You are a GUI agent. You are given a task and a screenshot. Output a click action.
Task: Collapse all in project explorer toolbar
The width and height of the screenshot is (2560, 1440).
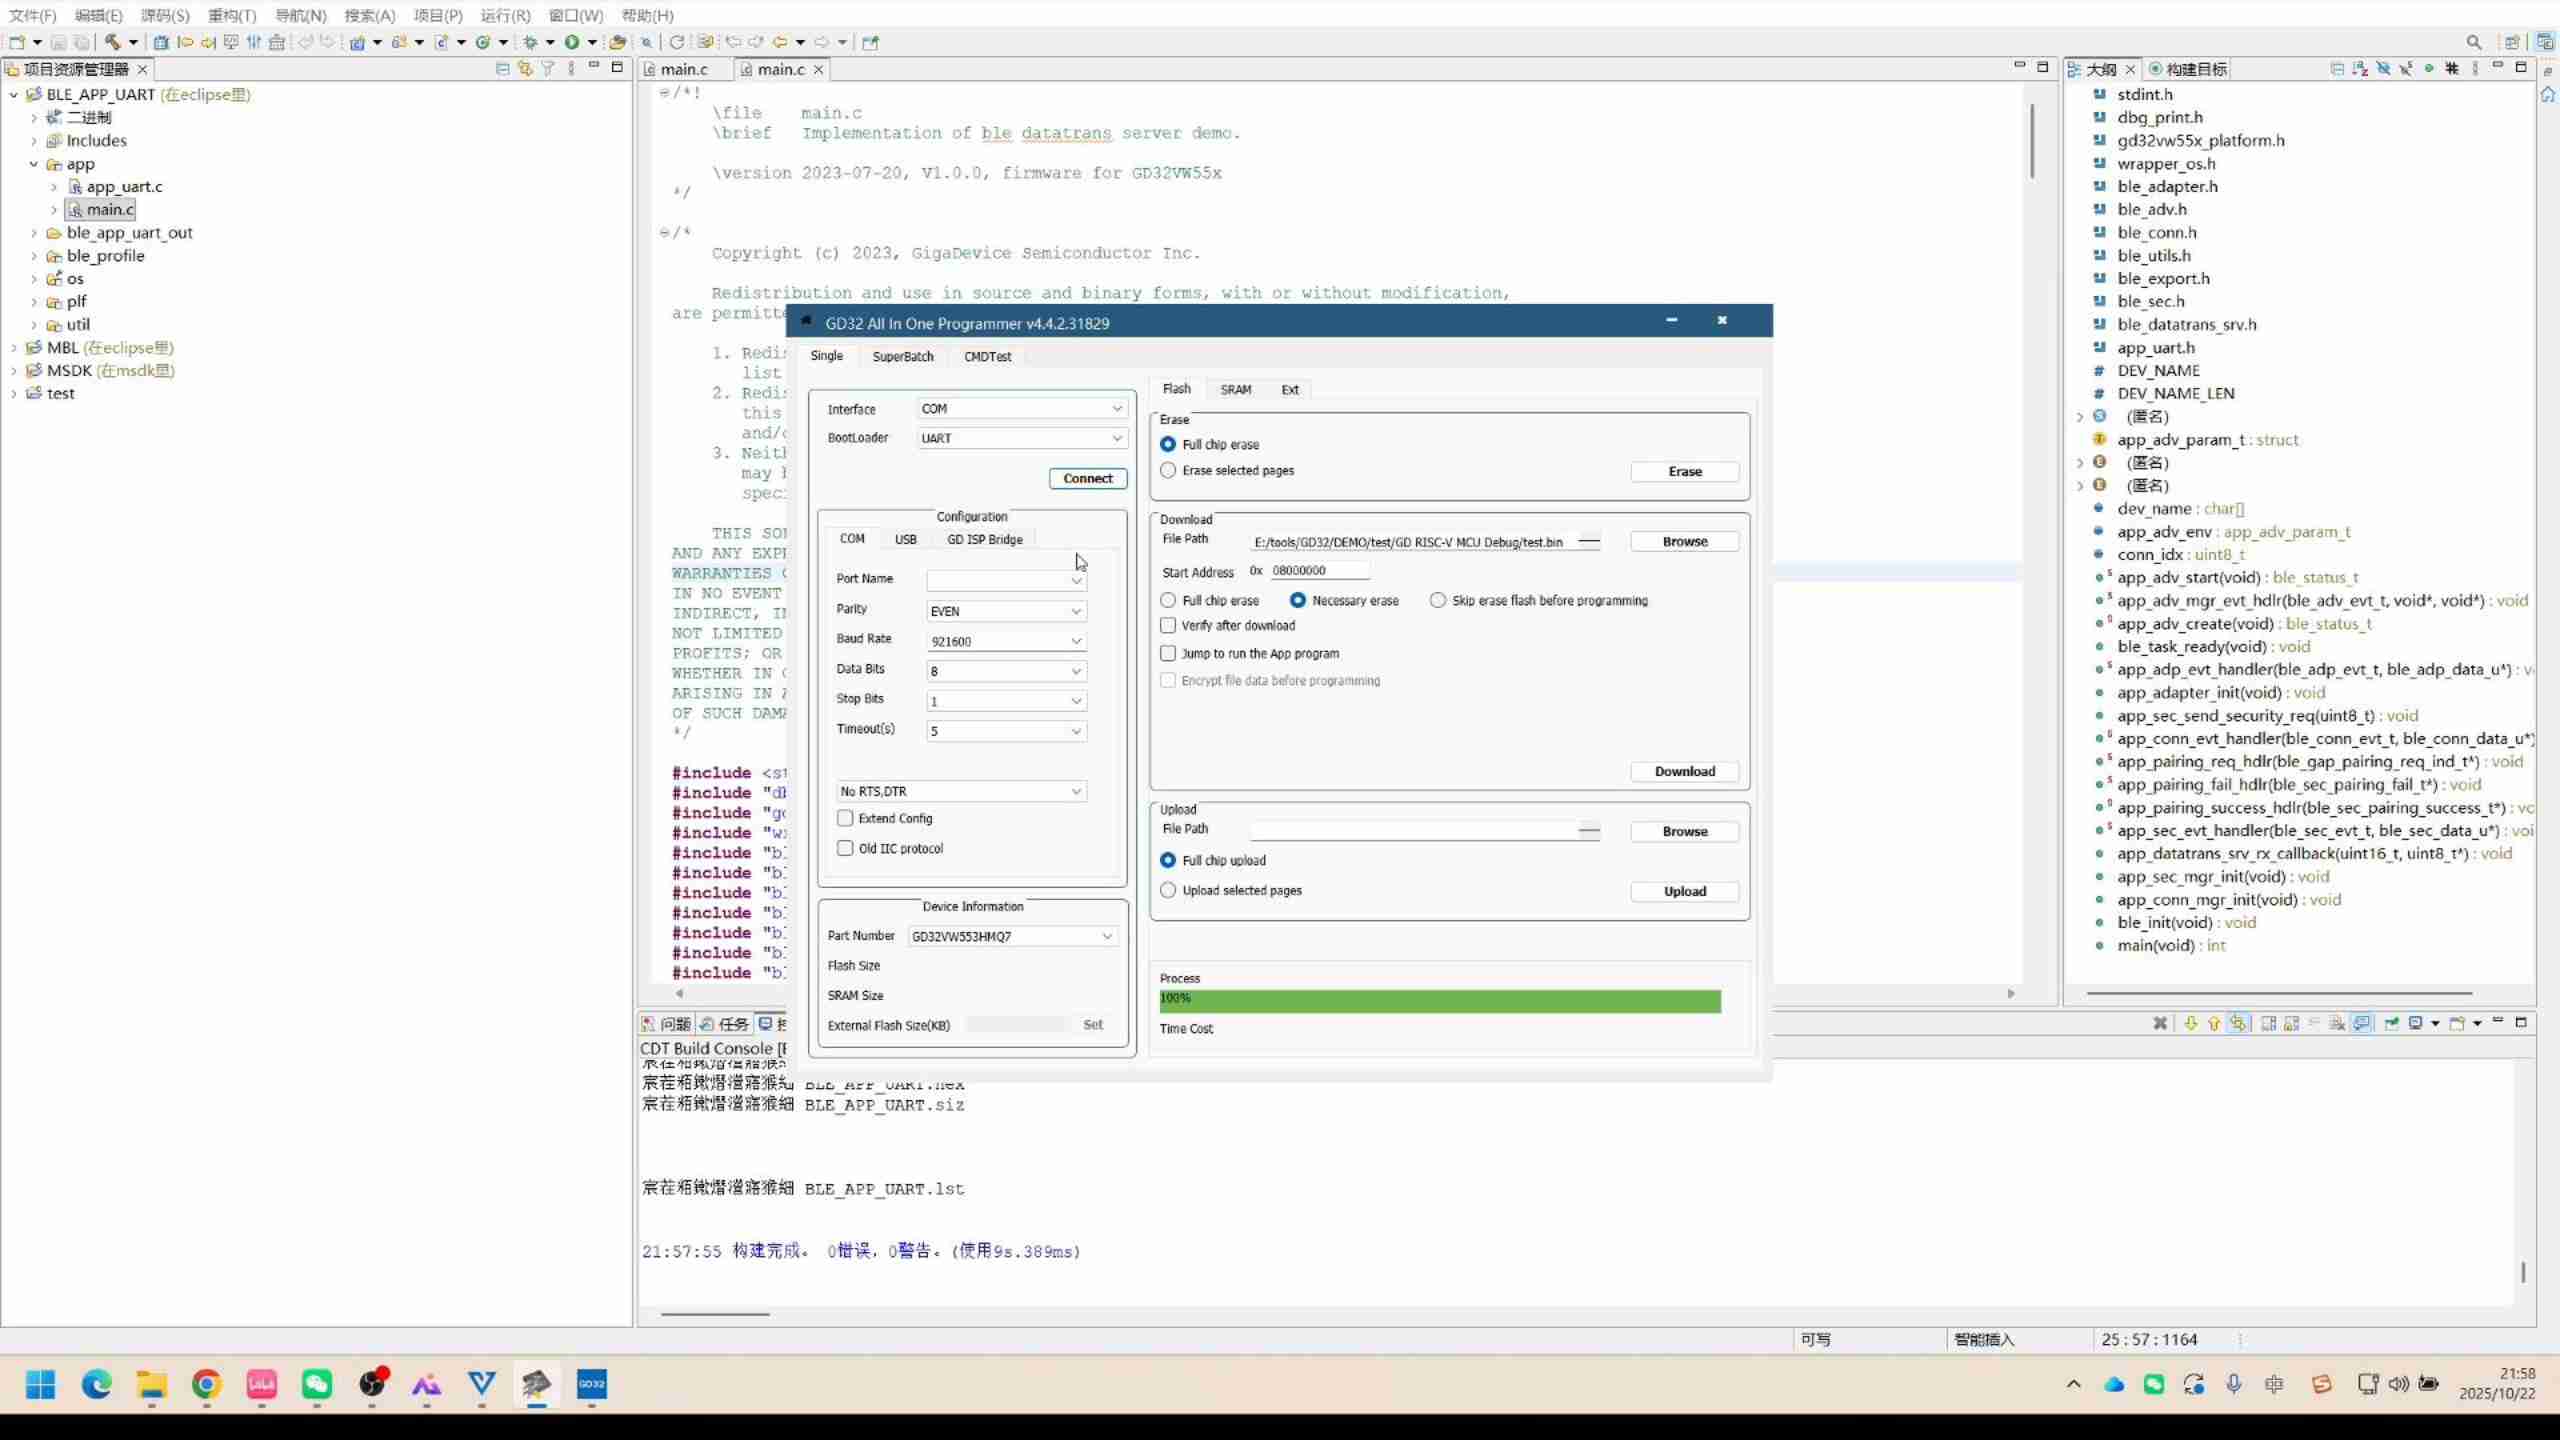pyautogui.click(x=502, y=68)
